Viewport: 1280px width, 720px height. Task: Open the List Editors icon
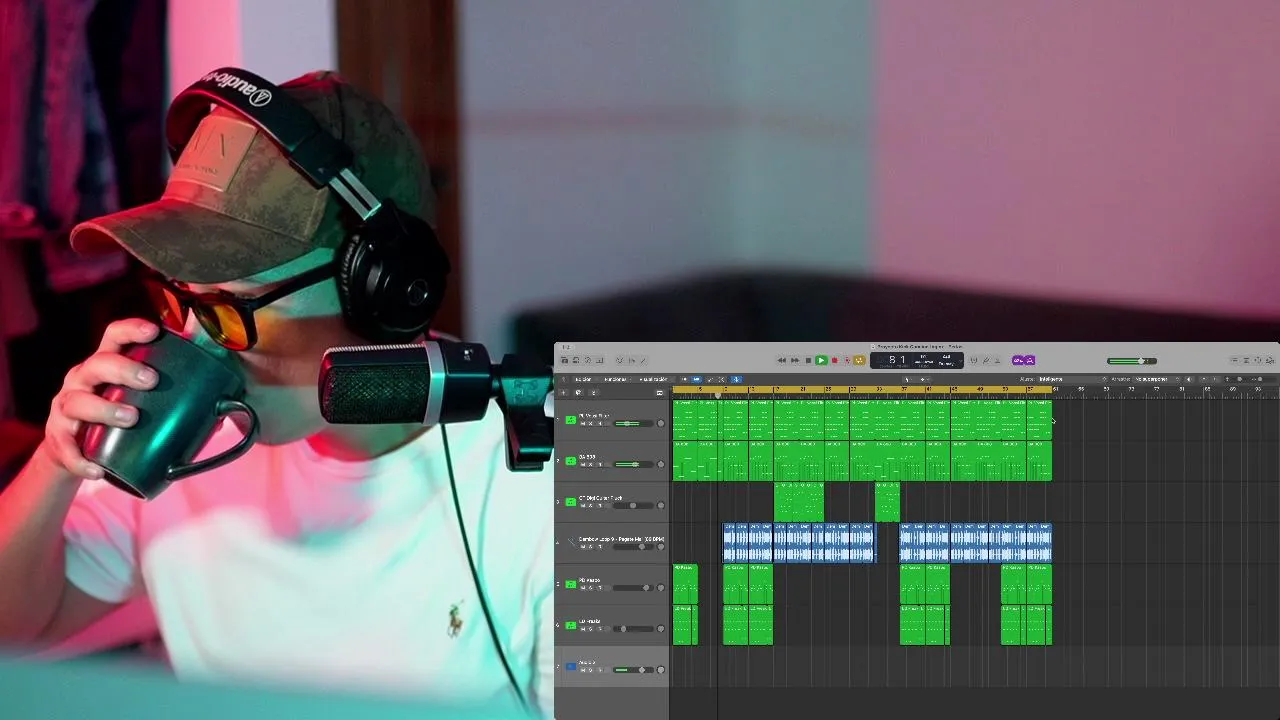click(1236, 360)
